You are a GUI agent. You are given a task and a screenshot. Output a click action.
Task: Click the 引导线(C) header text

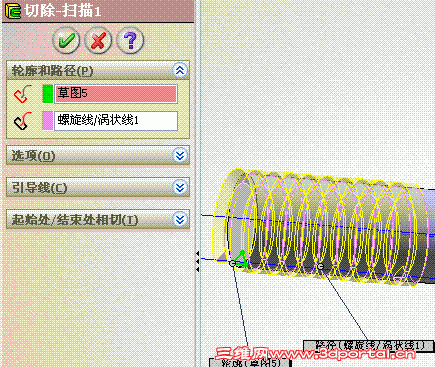point(39,188)
